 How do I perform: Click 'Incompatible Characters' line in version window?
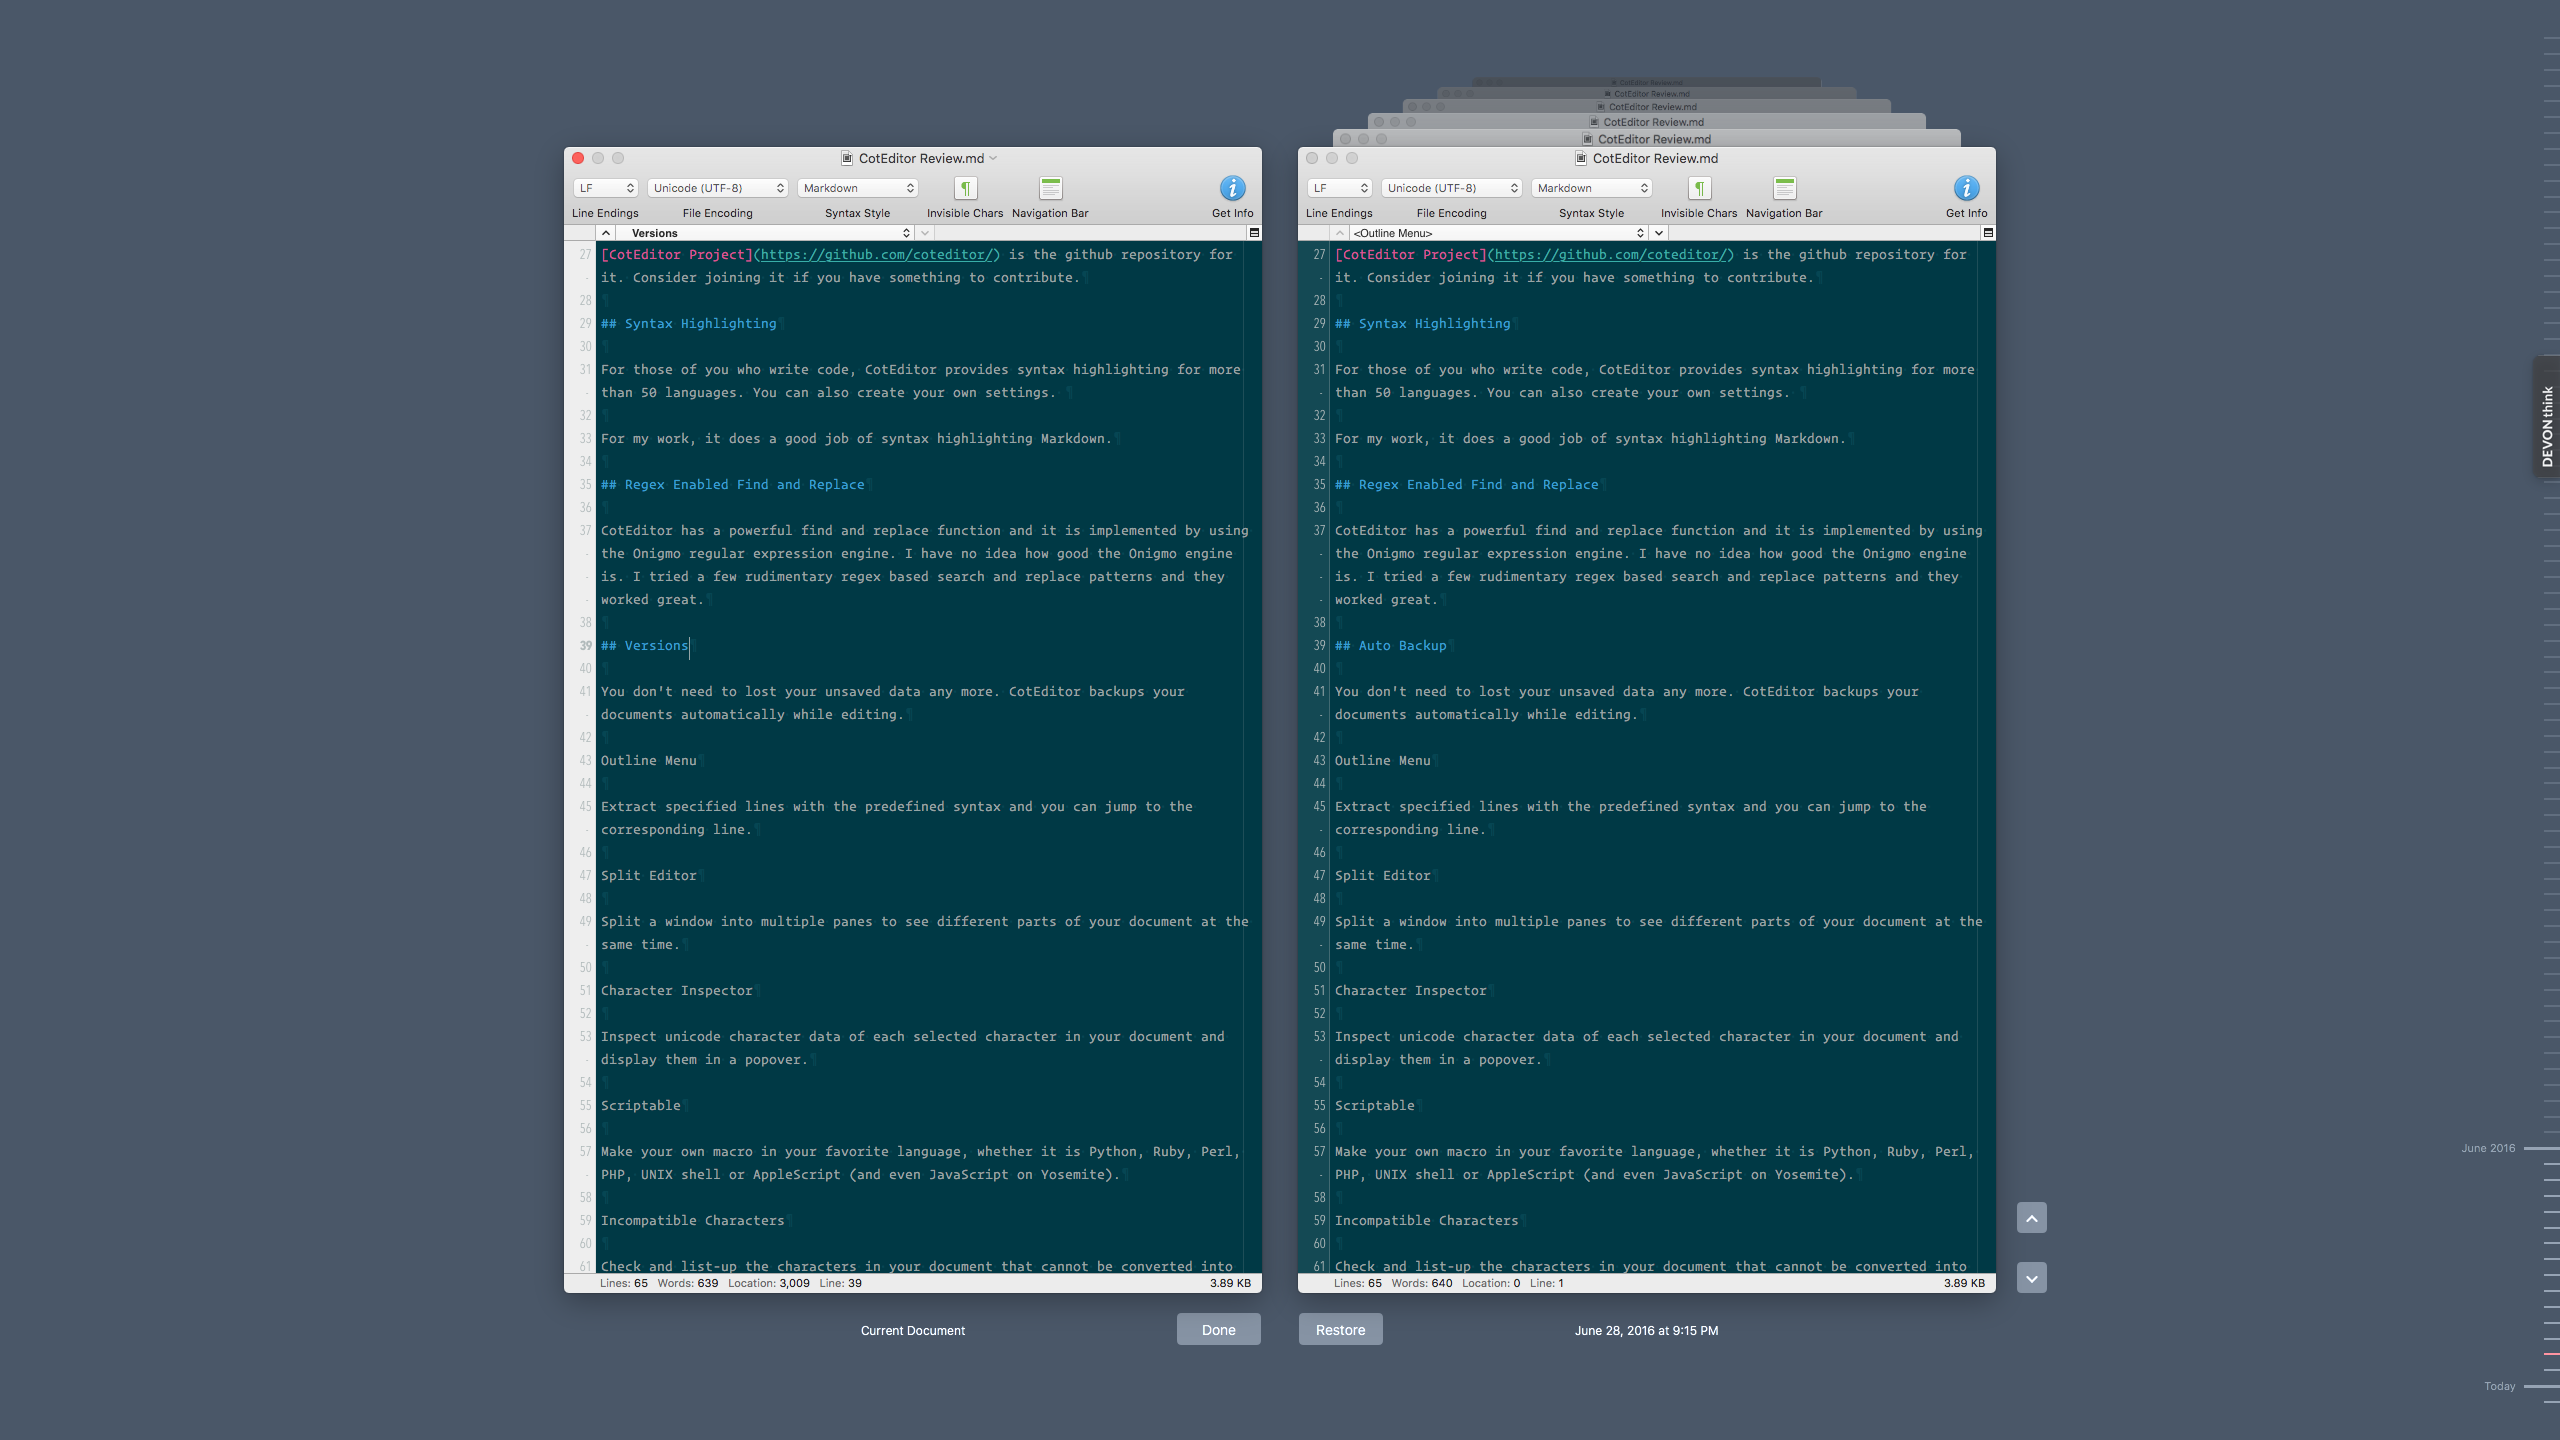coord(1427,1221)
